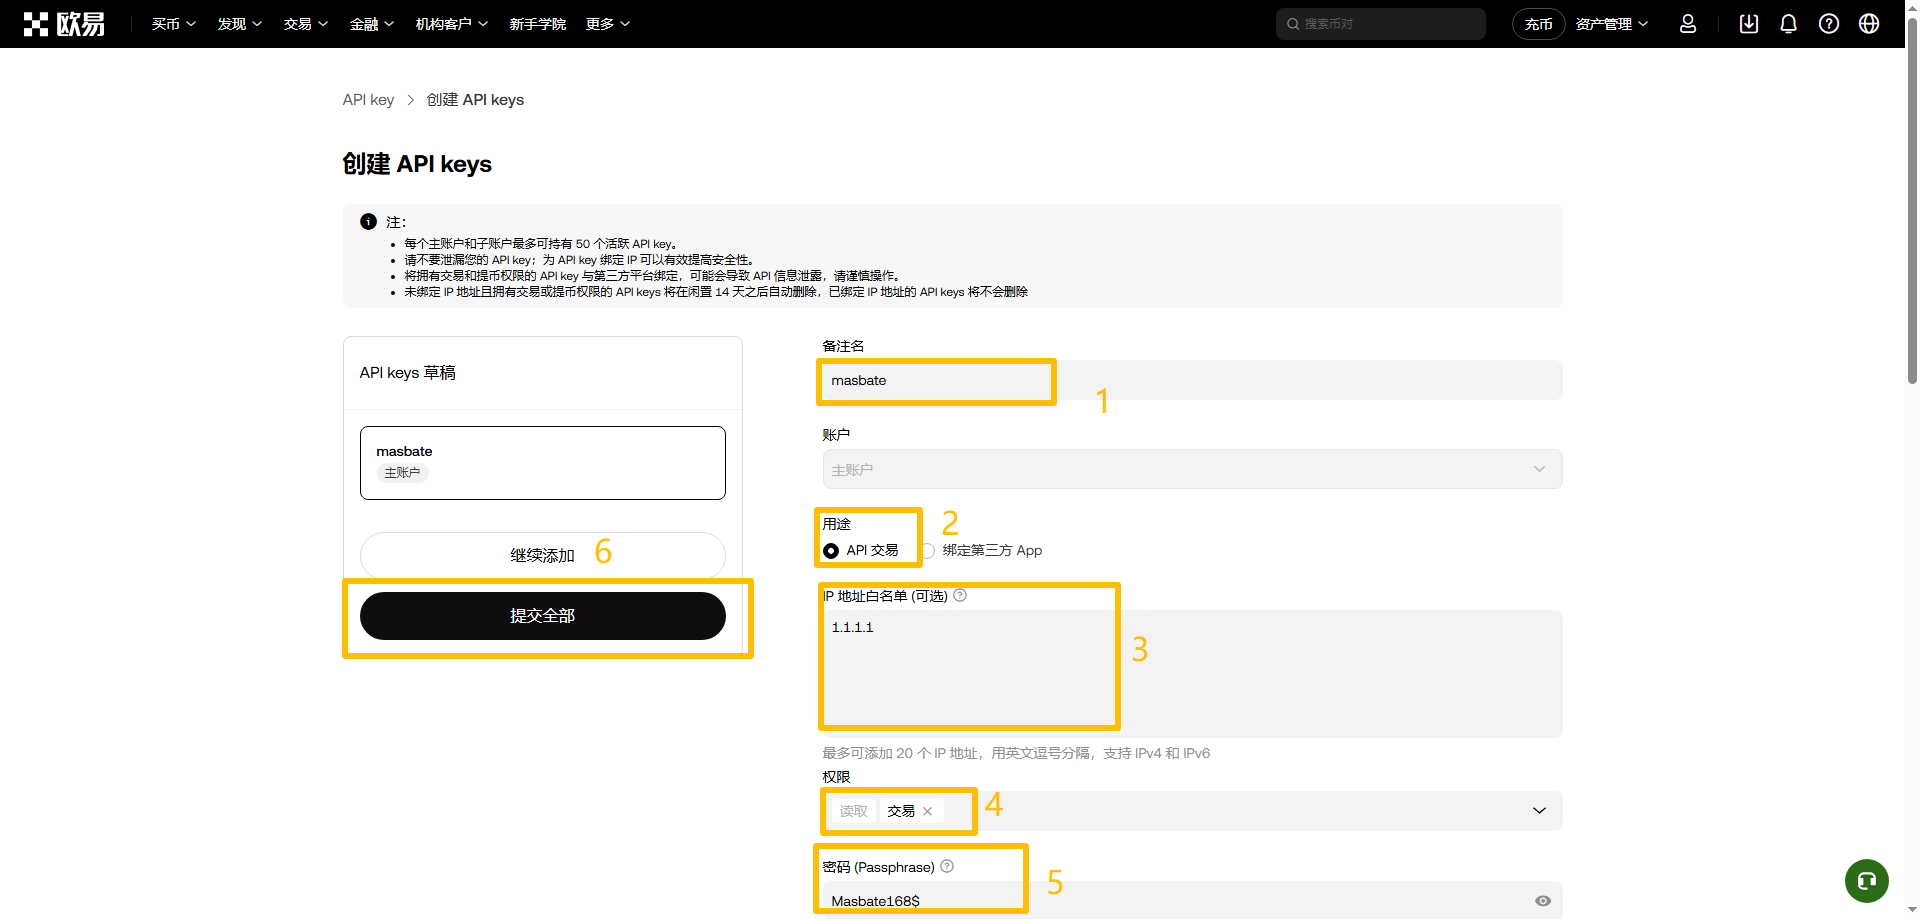Click the 备注名 input field
Viewport: 1920px width, 919px height.
(1192, 380)
